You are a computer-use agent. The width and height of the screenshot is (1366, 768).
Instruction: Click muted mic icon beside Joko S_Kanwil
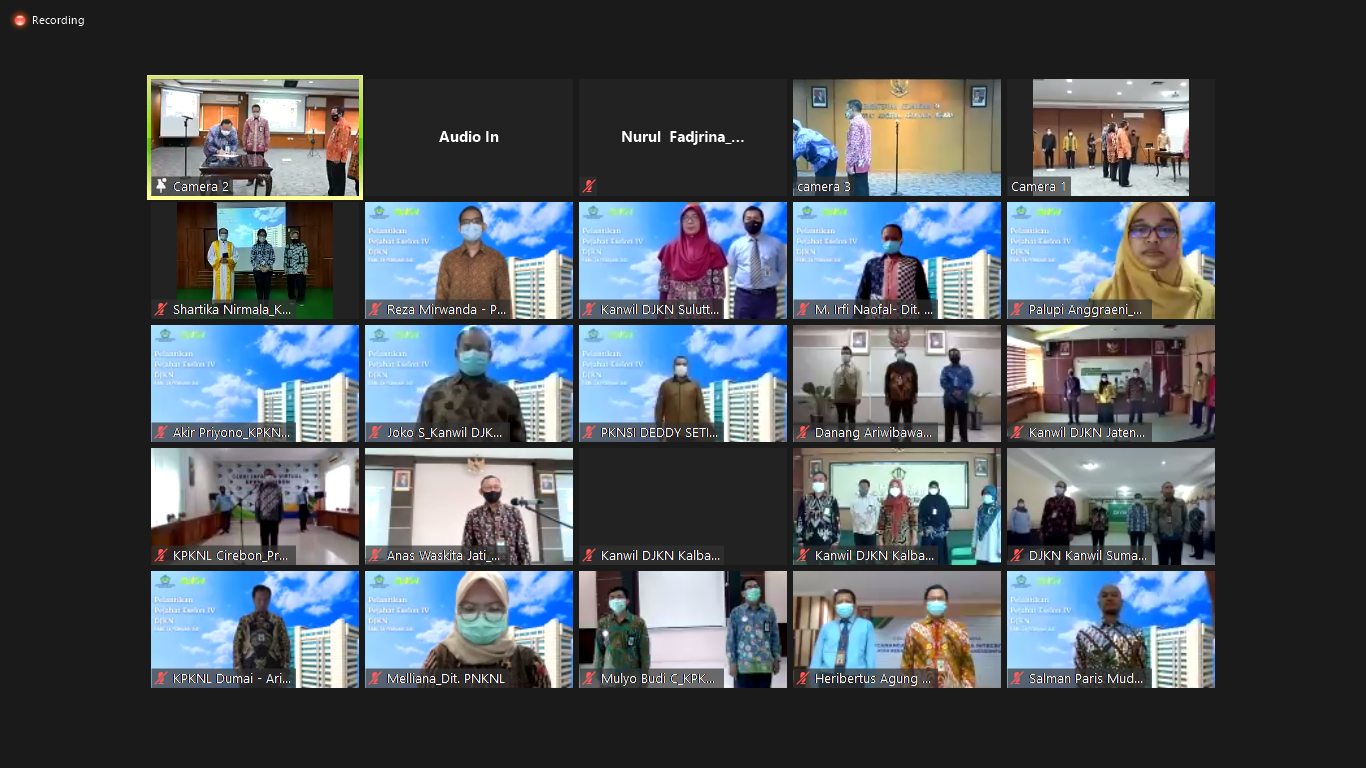(x=375, y=433)
